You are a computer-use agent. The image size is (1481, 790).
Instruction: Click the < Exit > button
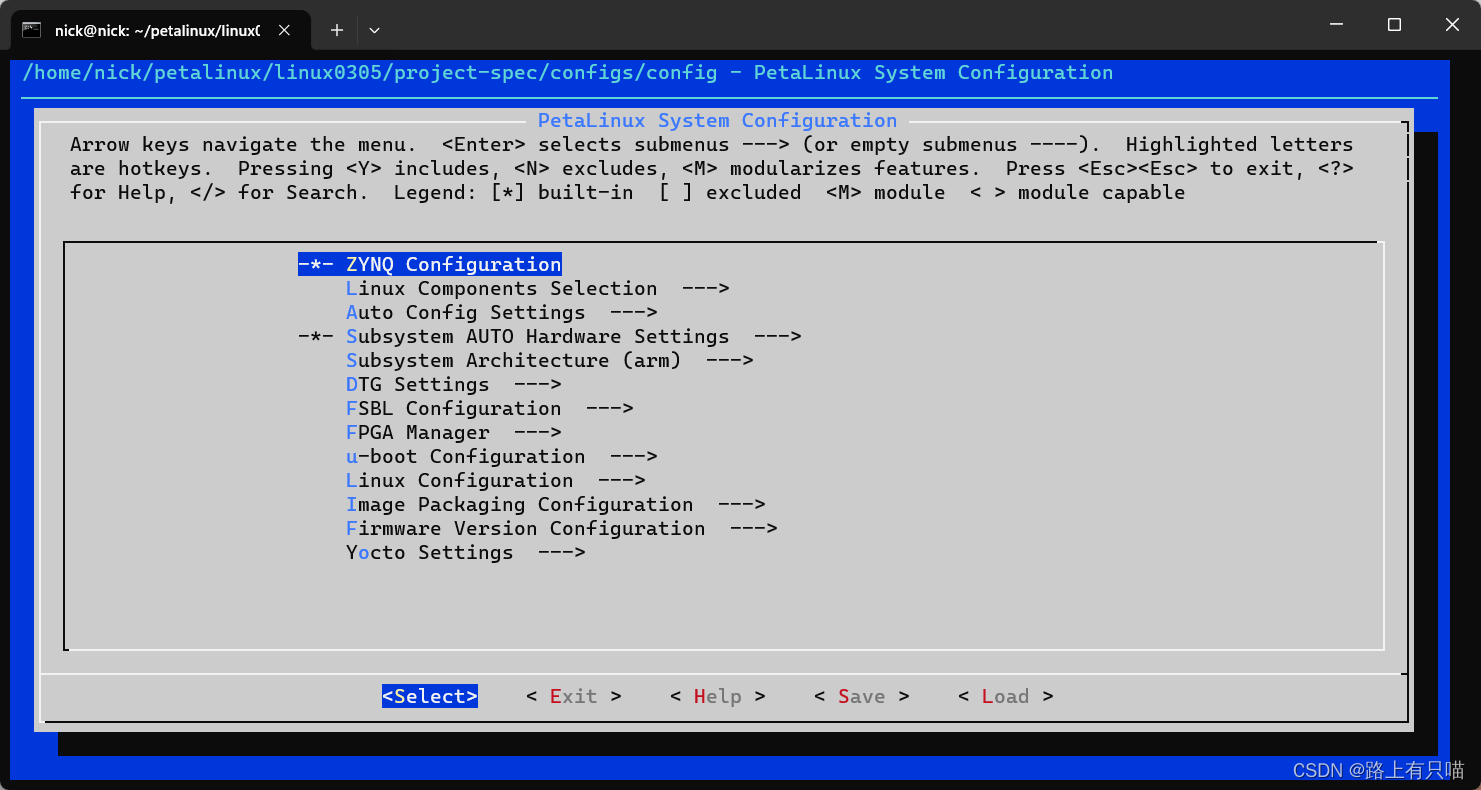[574, 696]
